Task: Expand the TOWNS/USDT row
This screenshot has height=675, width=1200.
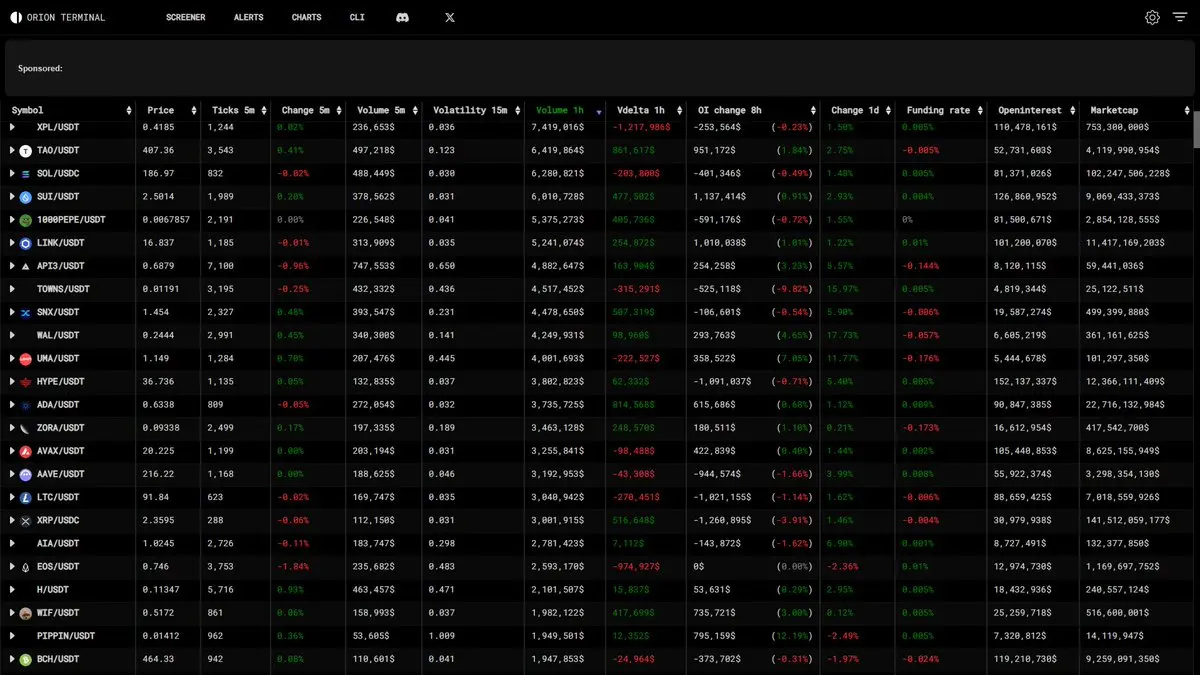Action: [12, 289]
